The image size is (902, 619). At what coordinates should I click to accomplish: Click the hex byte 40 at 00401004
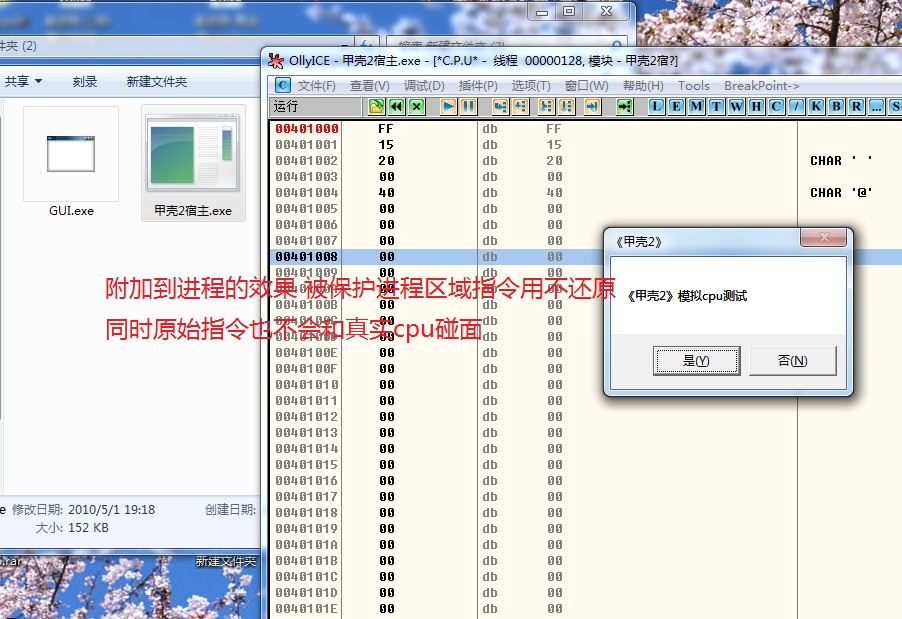pyautogui.click(x=387, y=193)
